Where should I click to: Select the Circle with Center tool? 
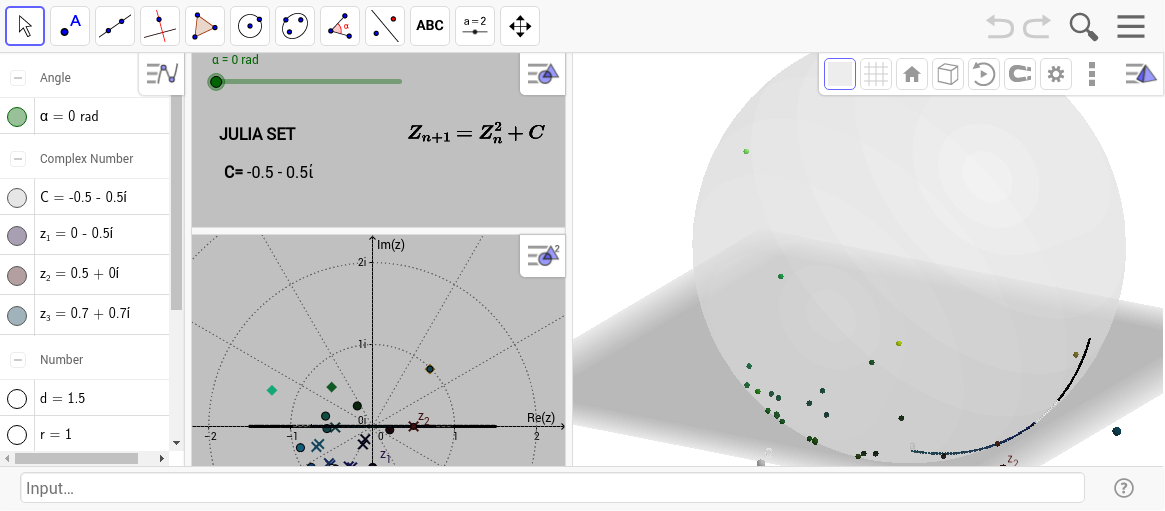click(250, 26)
